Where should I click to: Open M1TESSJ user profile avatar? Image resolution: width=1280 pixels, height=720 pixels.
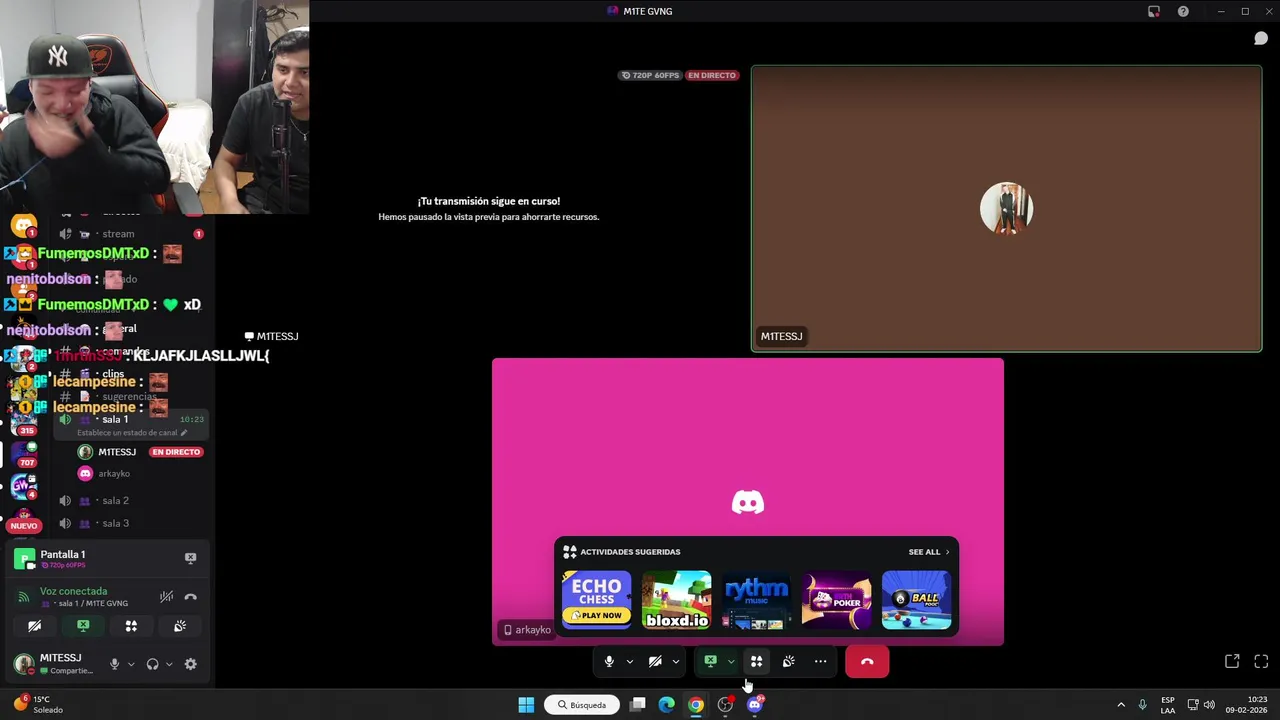(x=22, y=664)
